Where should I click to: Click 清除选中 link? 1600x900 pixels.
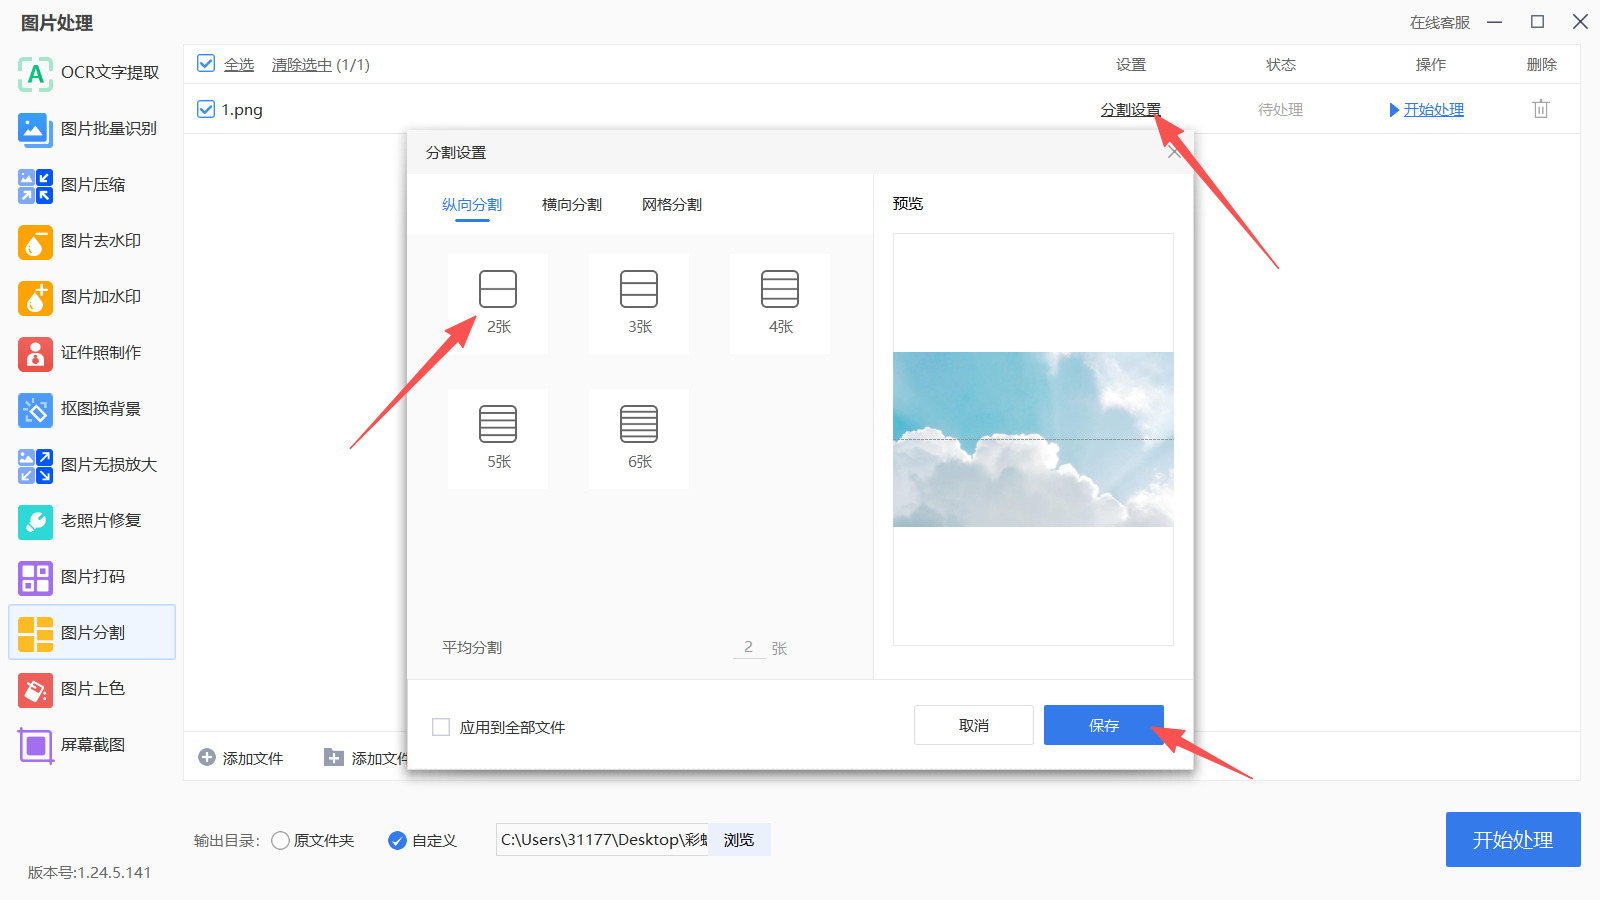302,64
